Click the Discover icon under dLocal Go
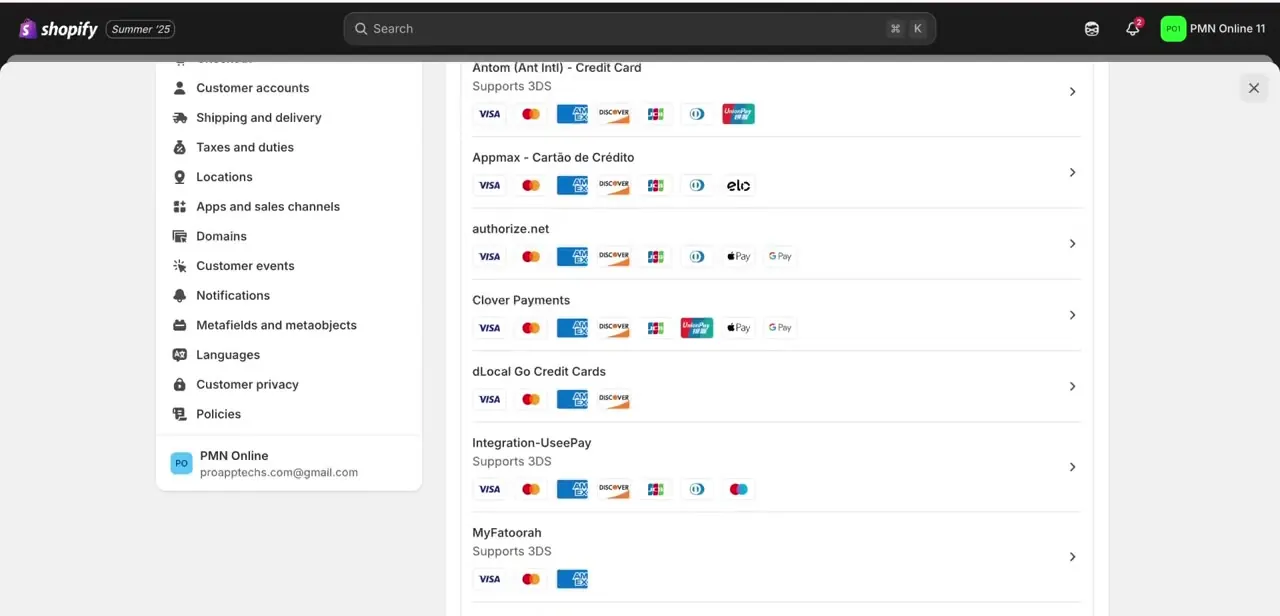 (x=614, y=399)
